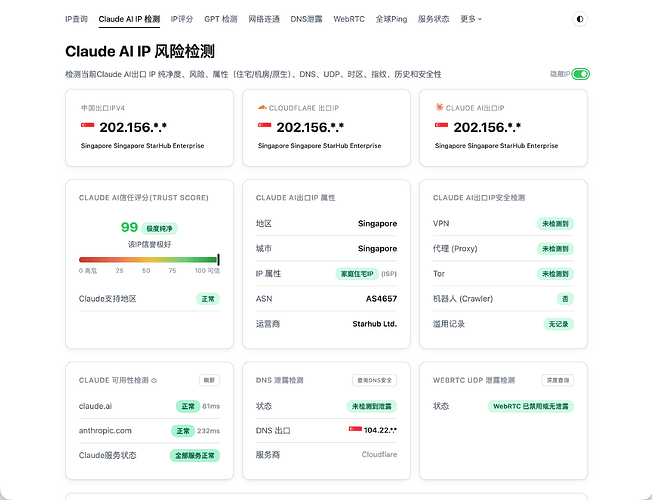
Task: Click the 刷新 button in availability card
Action: coord(209,380)
